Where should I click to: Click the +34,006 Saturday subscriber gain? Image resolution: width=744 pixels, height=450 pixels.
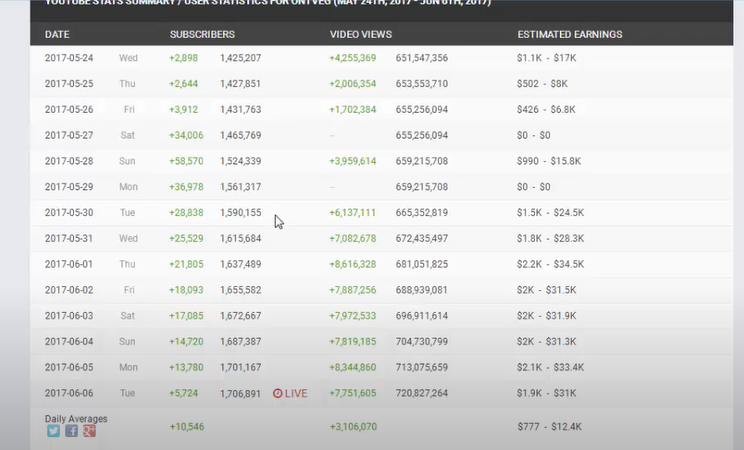point(186,135)
